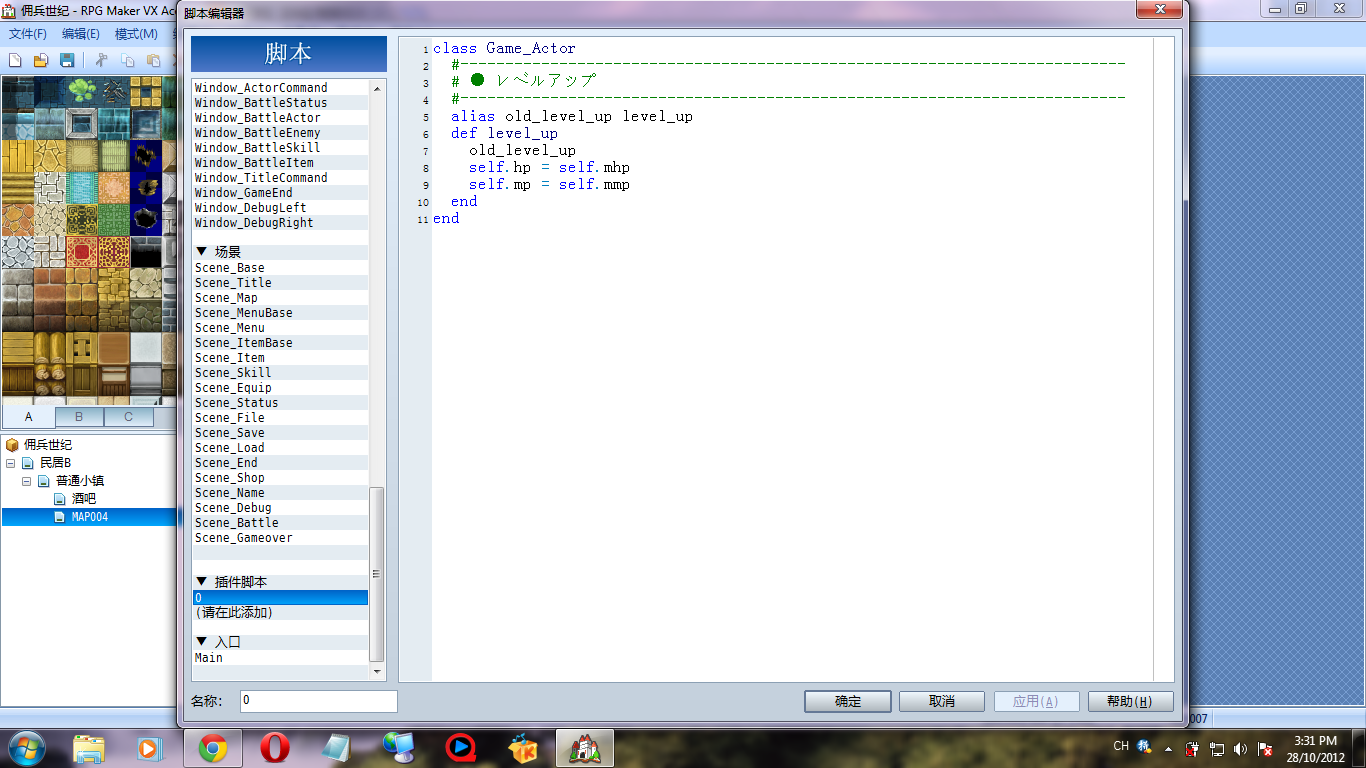
Task: Switch to tileset tab A
Action: point(28,417)
